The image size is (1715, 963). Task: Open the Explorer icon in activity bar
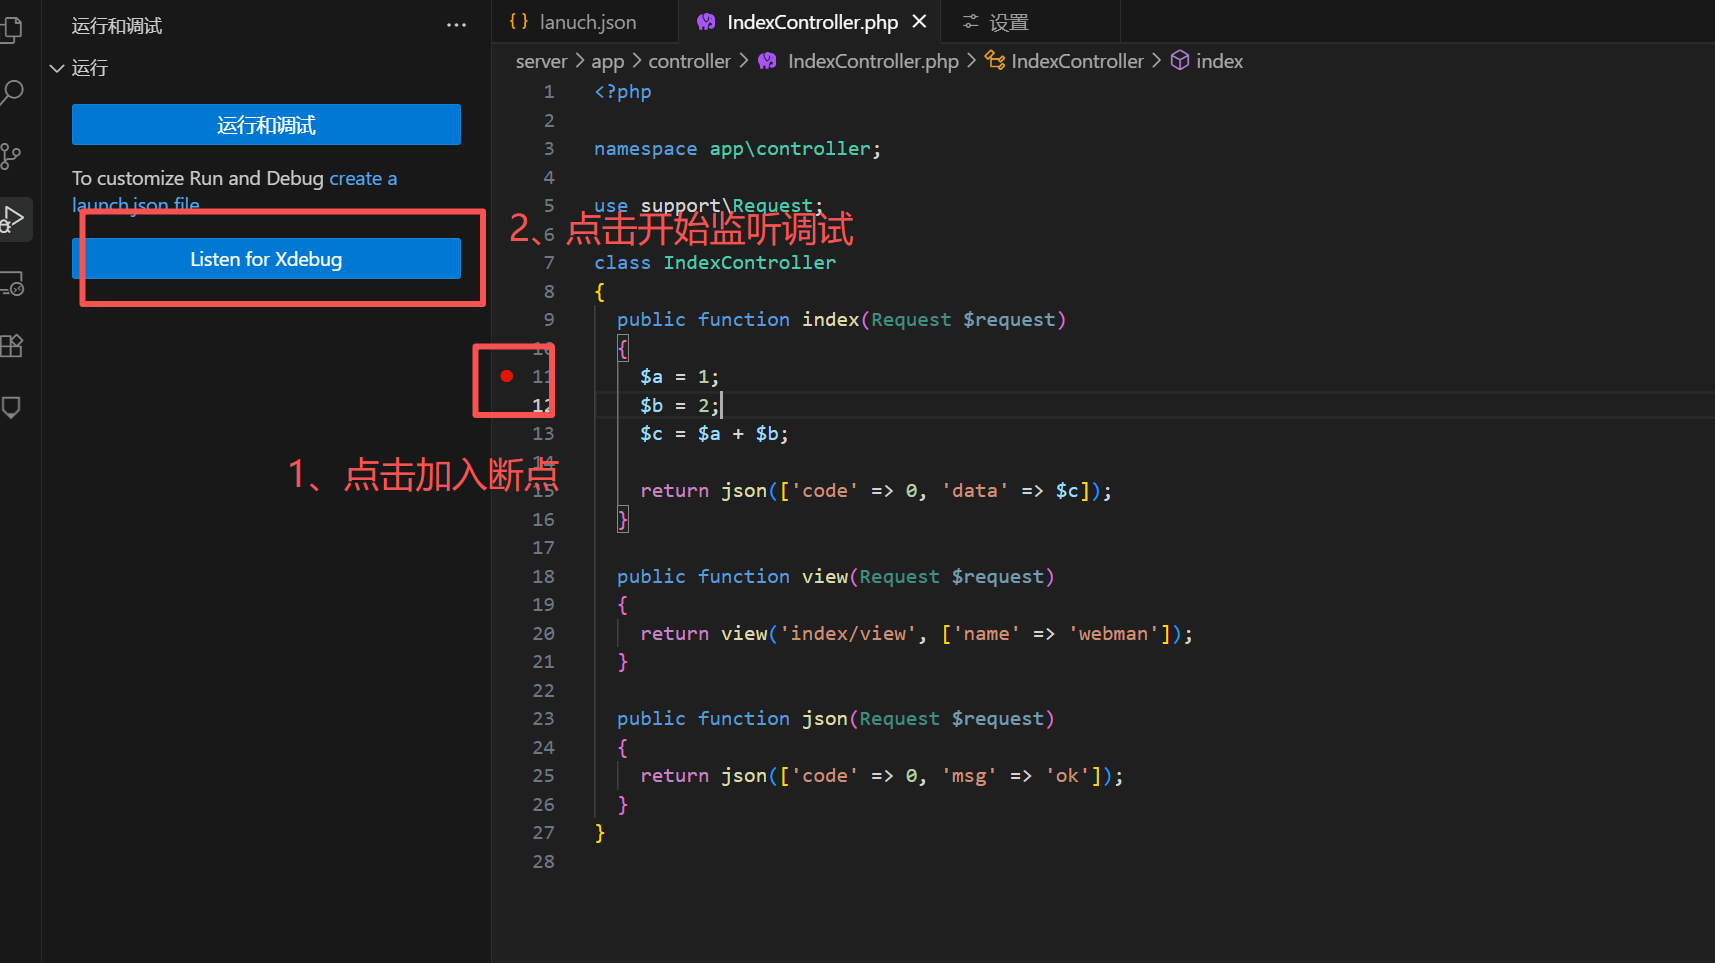(12, 30)
